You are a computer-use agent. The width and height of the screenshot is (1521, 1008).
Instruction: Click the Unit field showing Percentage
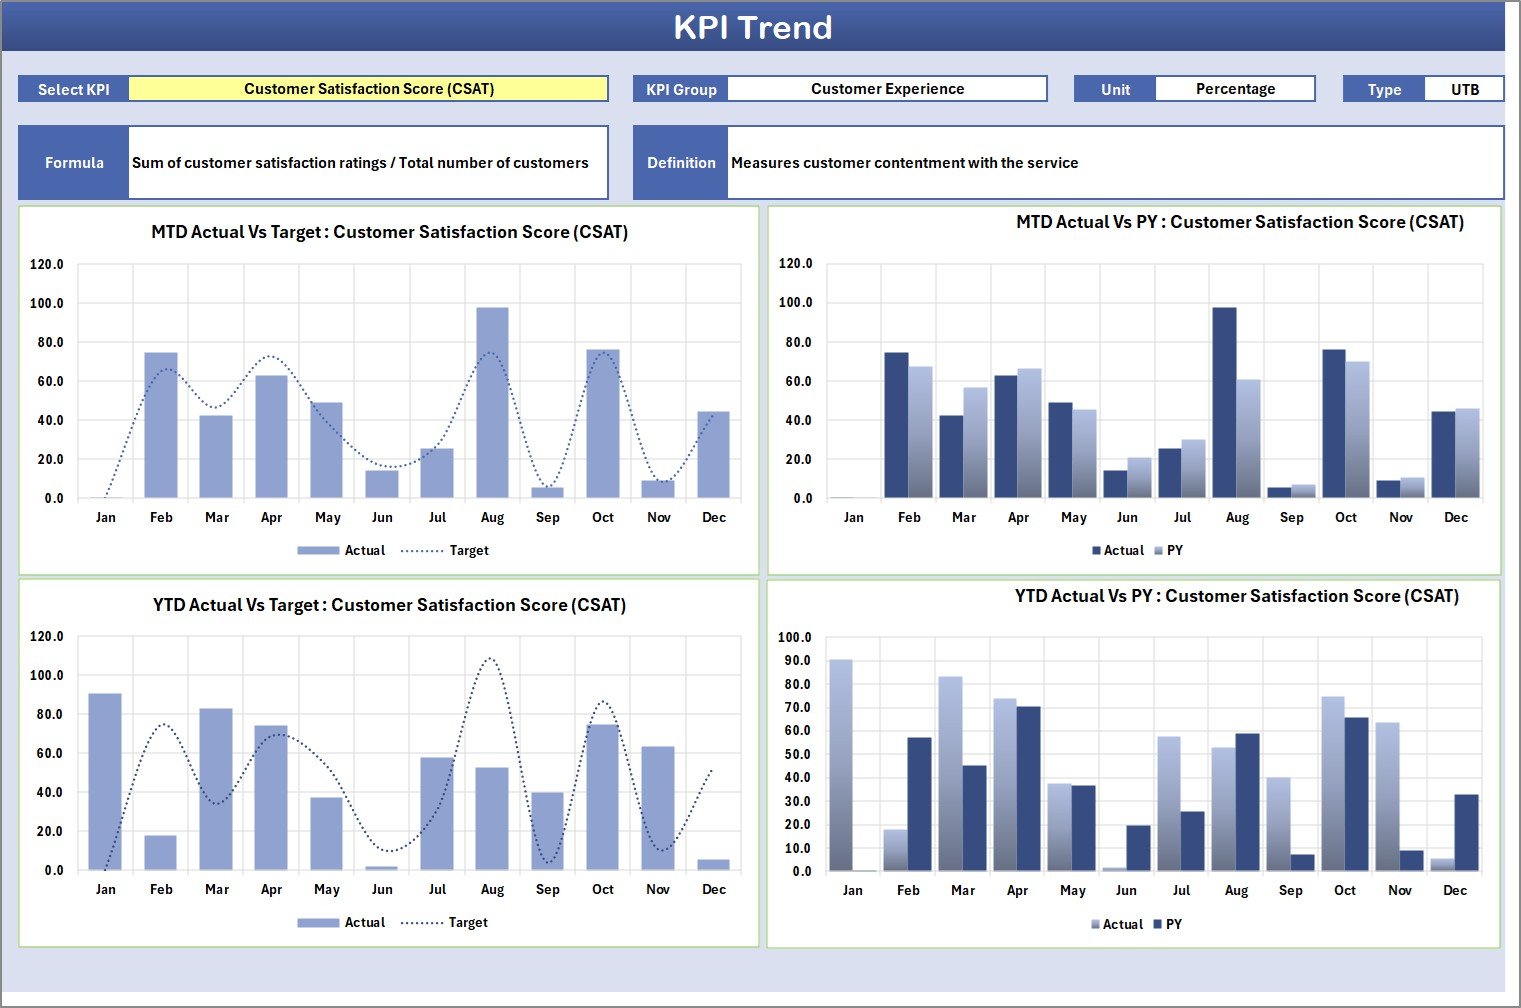click(x=1235, y=88)
